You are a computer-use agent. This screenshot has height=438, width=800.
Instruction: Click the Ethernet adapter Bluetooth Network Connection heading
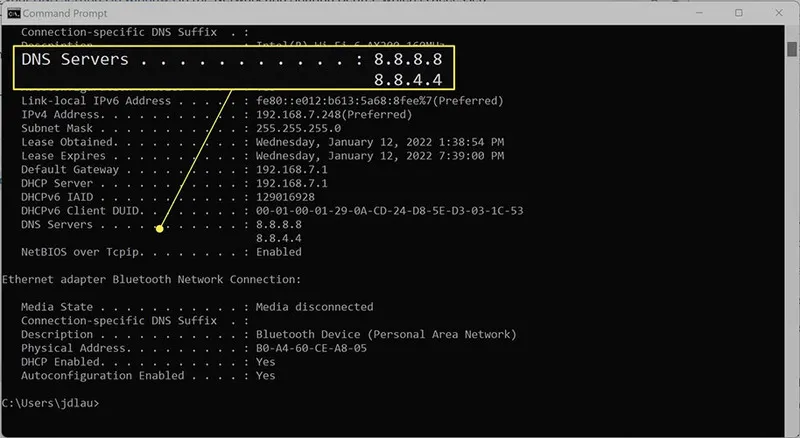[x=151, y=279]
